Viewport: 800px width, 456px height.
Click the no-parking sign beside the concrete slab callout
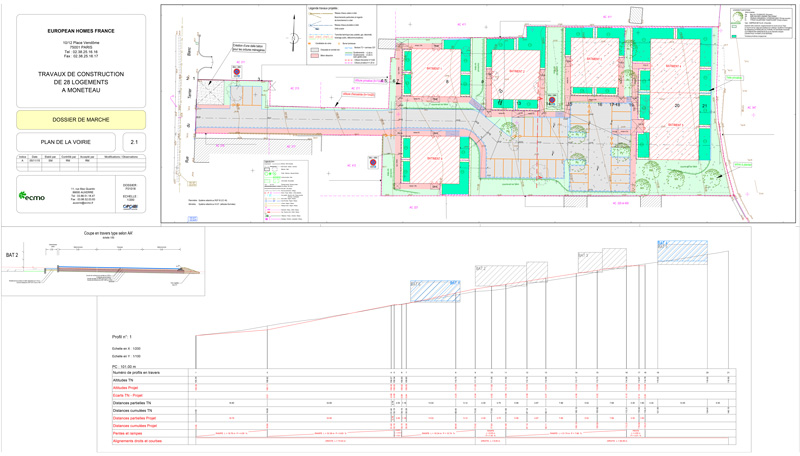237,73
